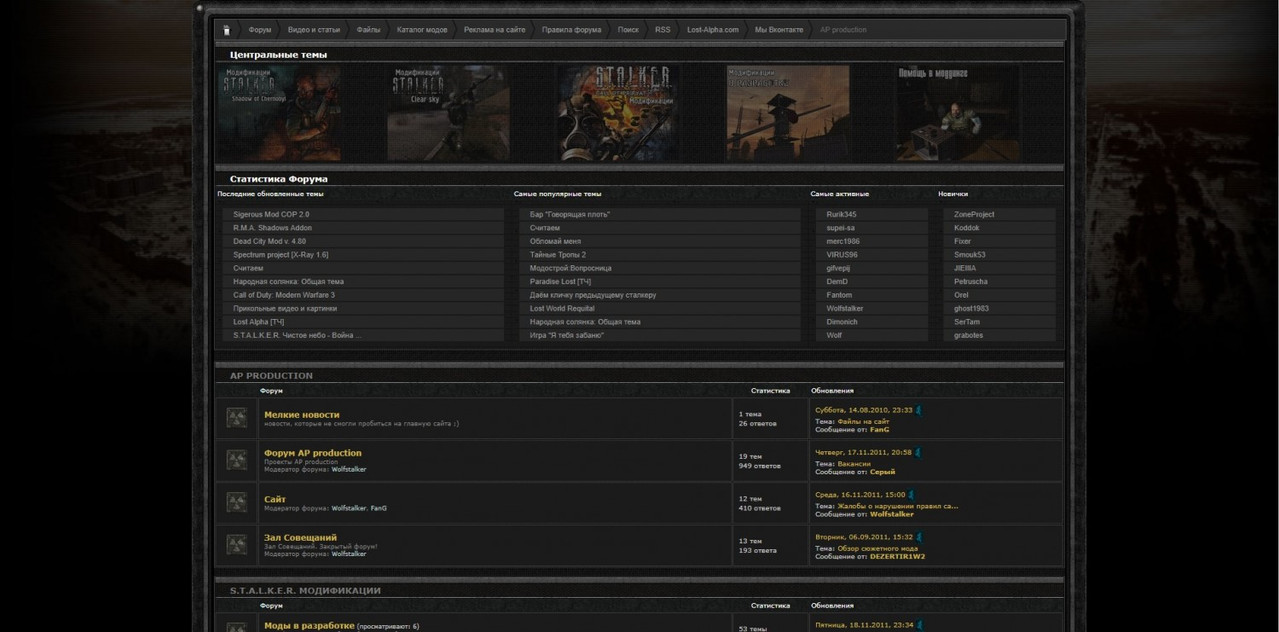
Task: Open Spectrum project [X-Ray 1.6] topic
Action: click(281, 255)
